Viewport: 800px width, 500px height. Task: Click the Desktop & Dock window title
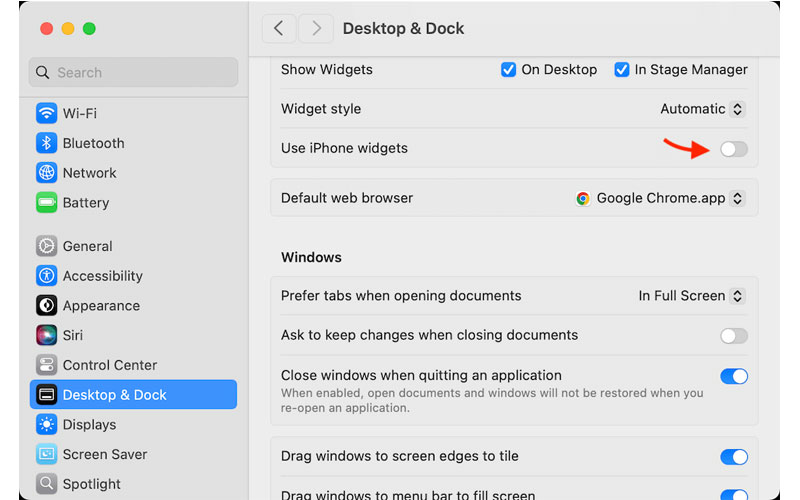click(x=403, y=29)
